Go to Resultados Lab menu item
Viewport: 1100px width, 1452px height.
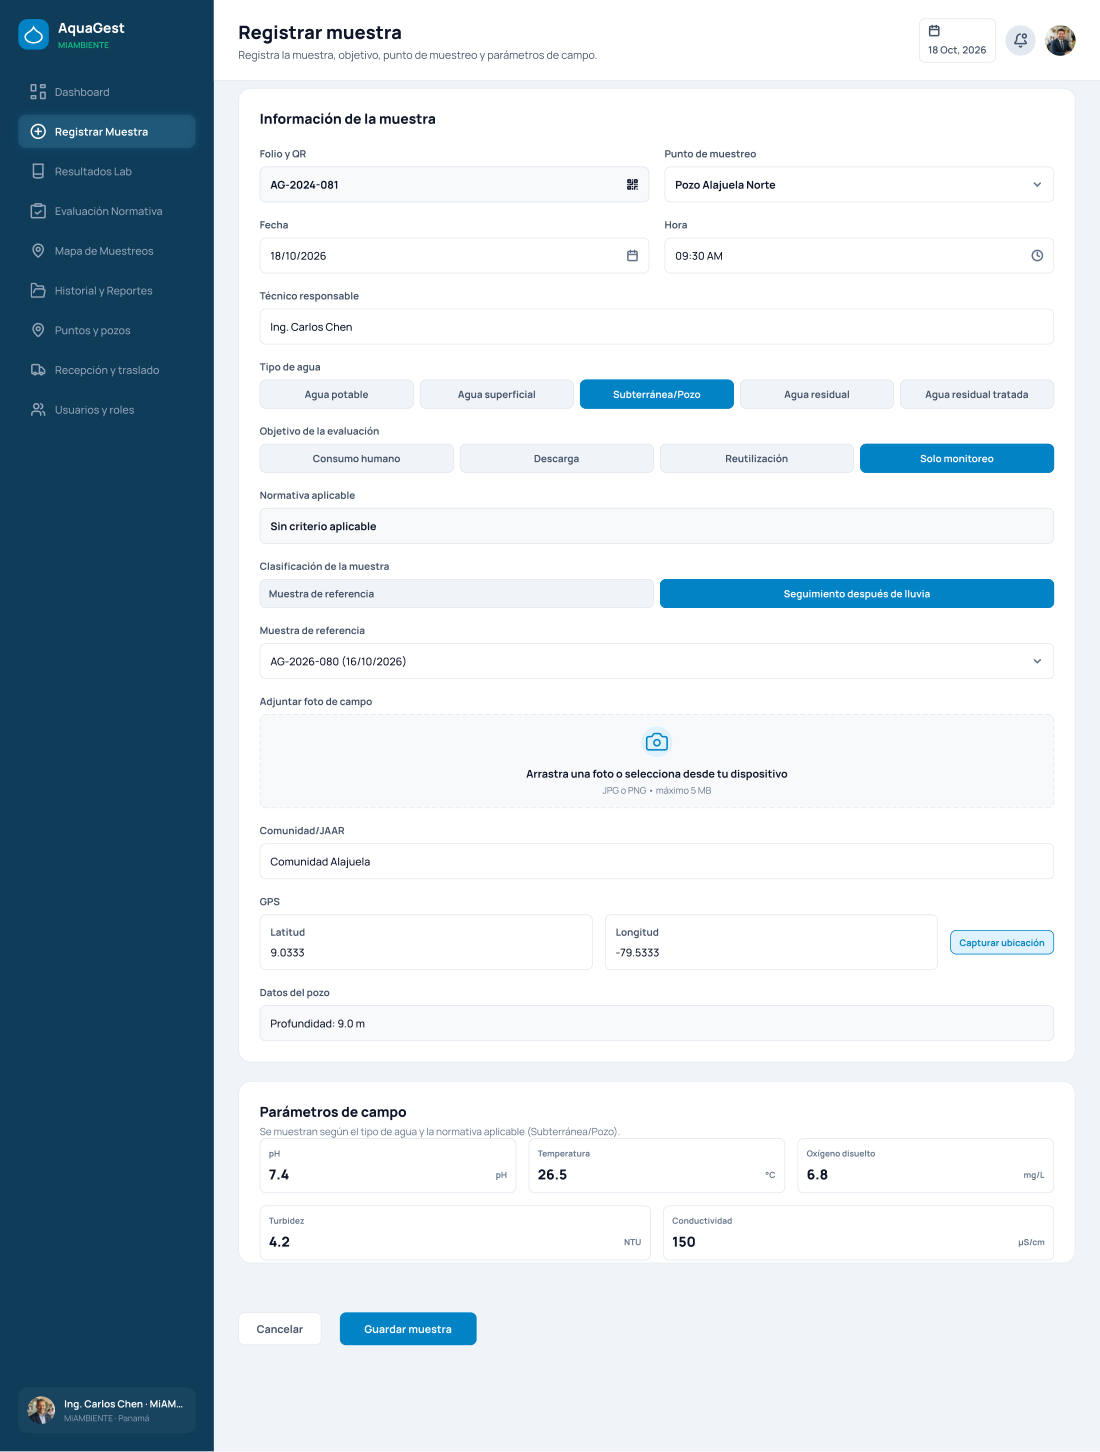(106, 171)
